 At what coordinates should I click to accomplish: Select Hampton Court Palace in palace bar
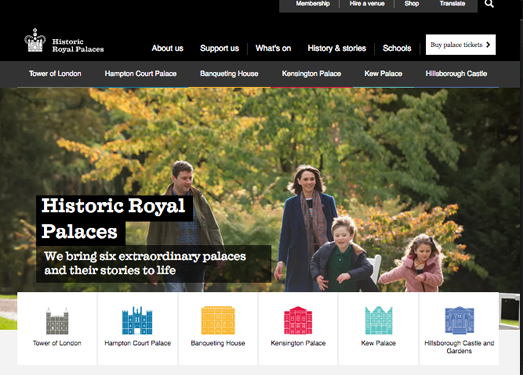[x=140, y=74]
